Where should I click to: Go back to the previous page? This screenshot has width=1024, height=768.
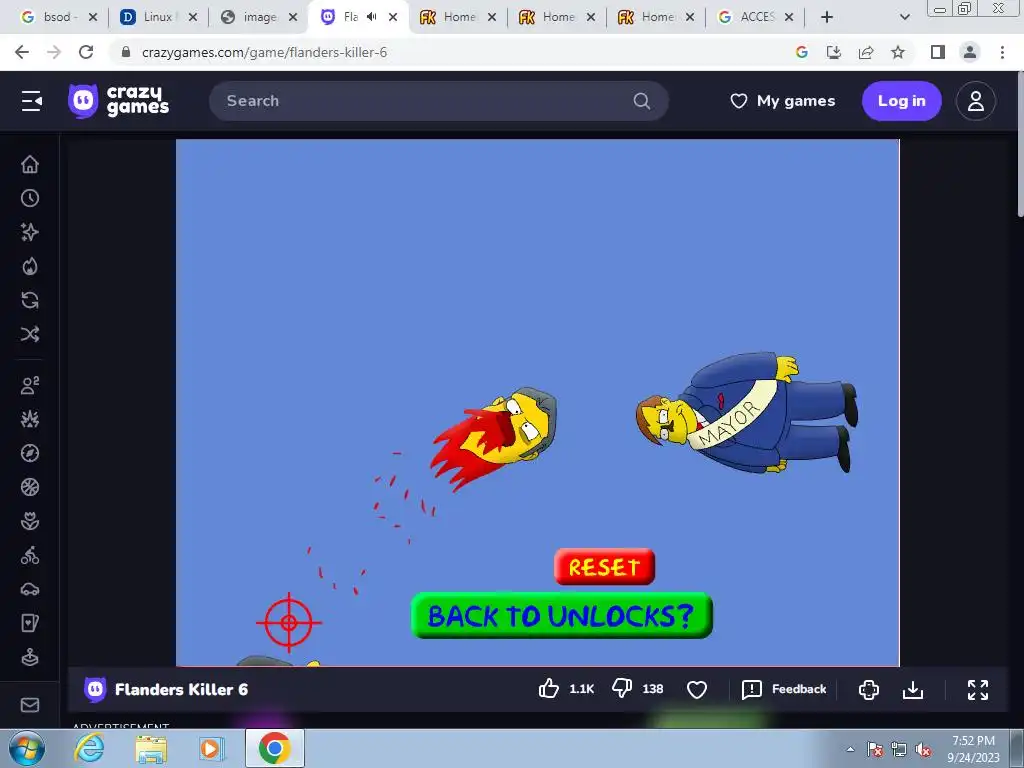pyautogui.click(x=22, y=52)
